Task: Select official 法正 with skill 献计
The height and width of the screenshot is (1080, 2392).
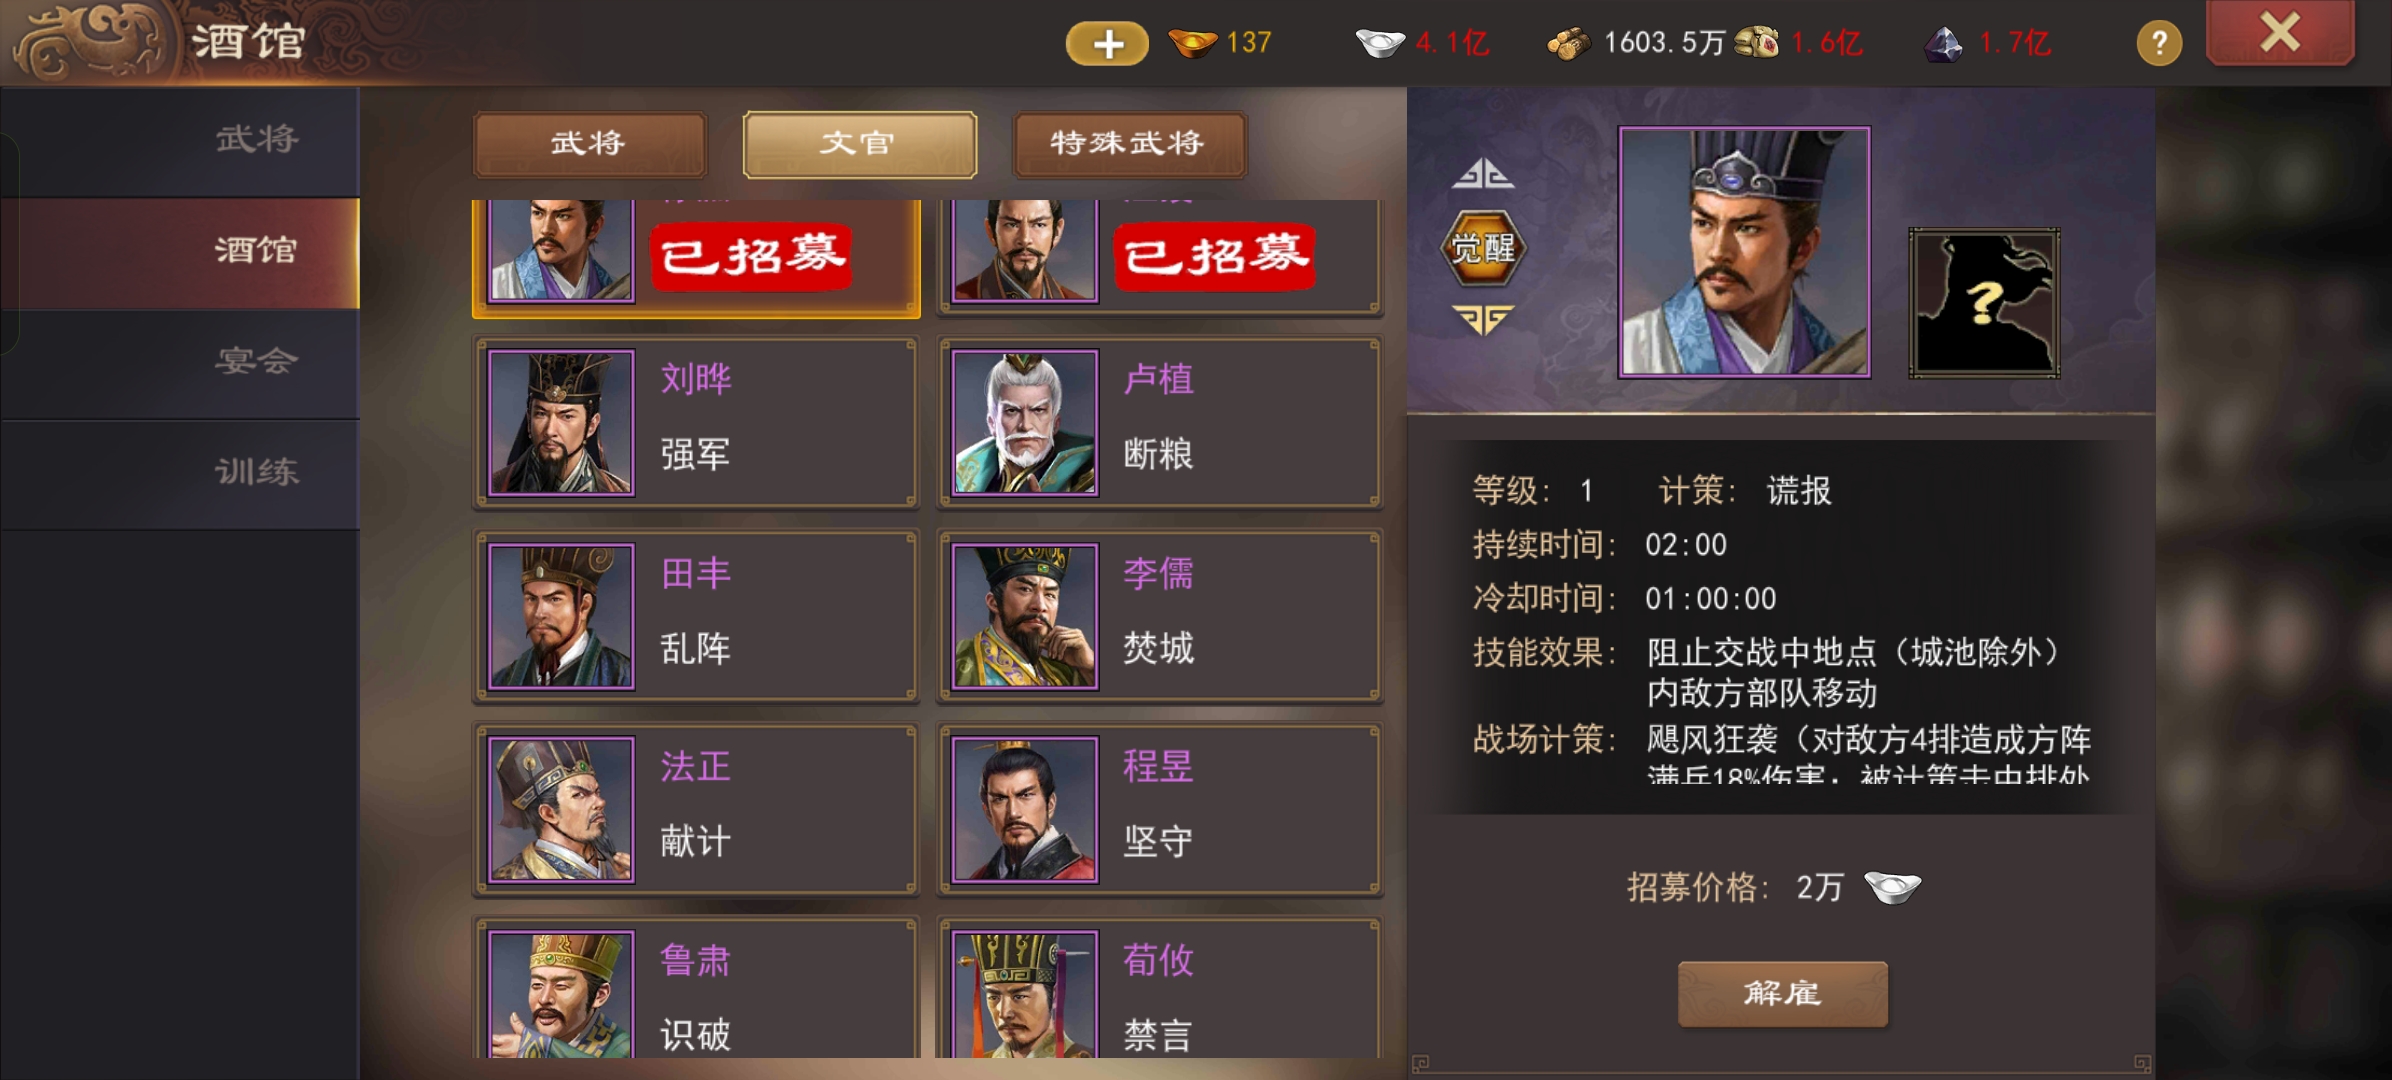Action: (x=696, y=810)
